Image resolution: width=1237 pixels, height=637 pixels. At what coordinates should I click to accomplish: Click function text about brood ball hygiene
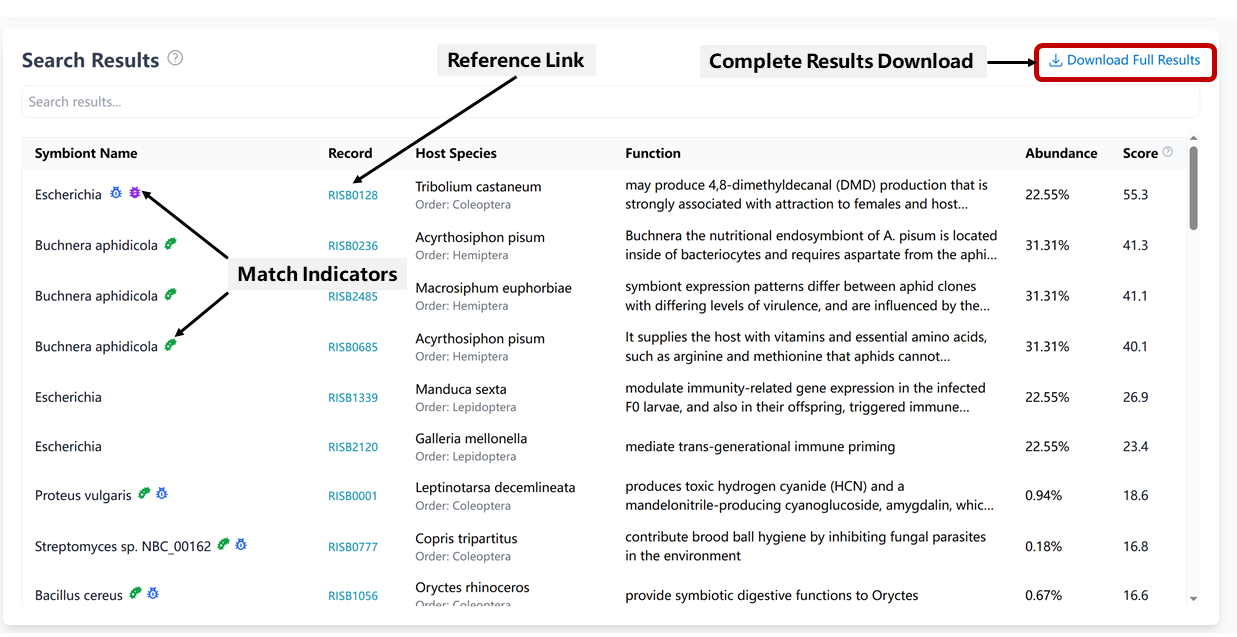(805, 547)
